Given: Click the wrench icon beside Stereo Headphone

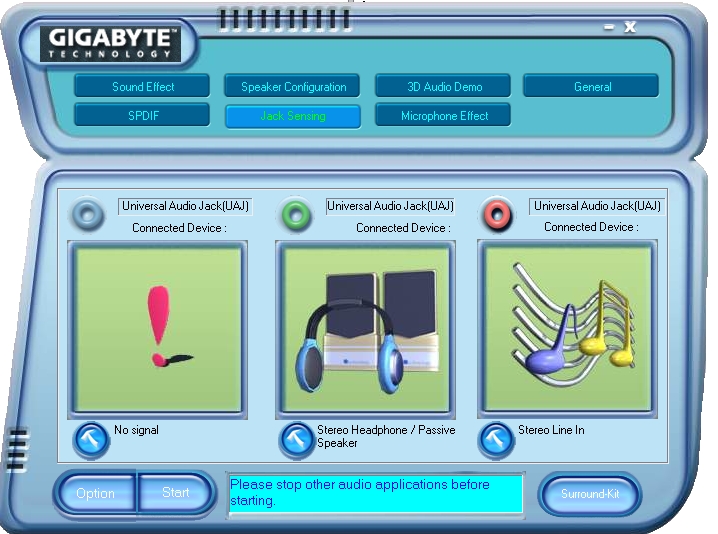Looking at the screenshot, I should tap(297, 440).
